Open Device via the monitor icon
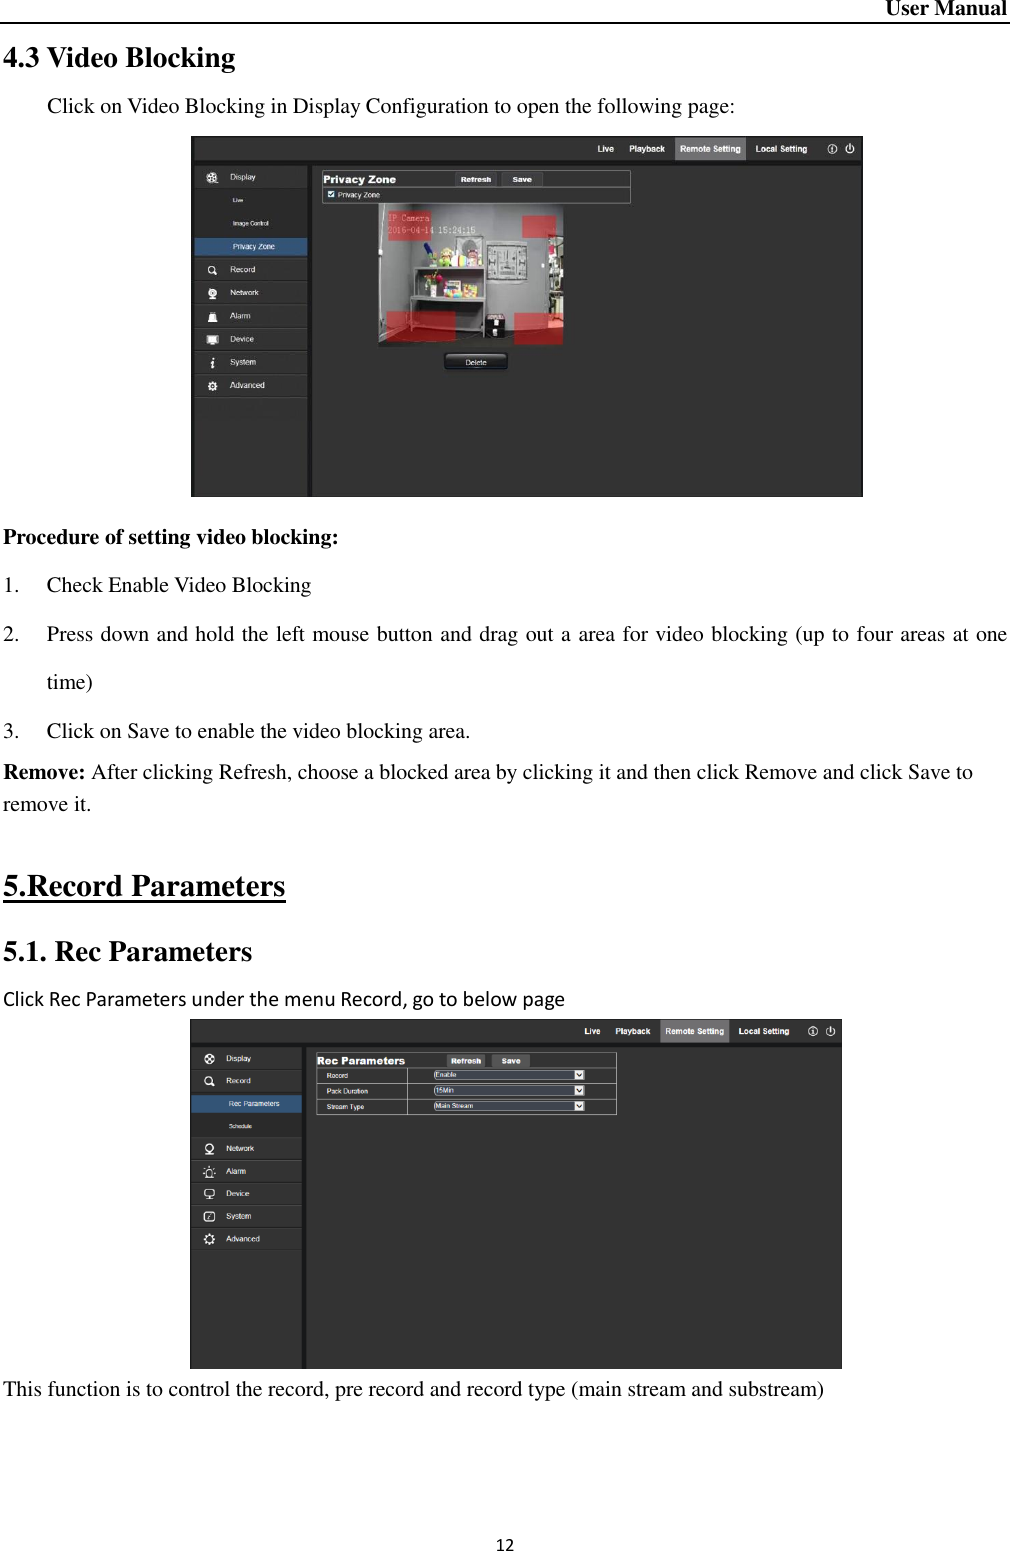This screenshot has width=1010, height=1551. click(x=212, y=338)
